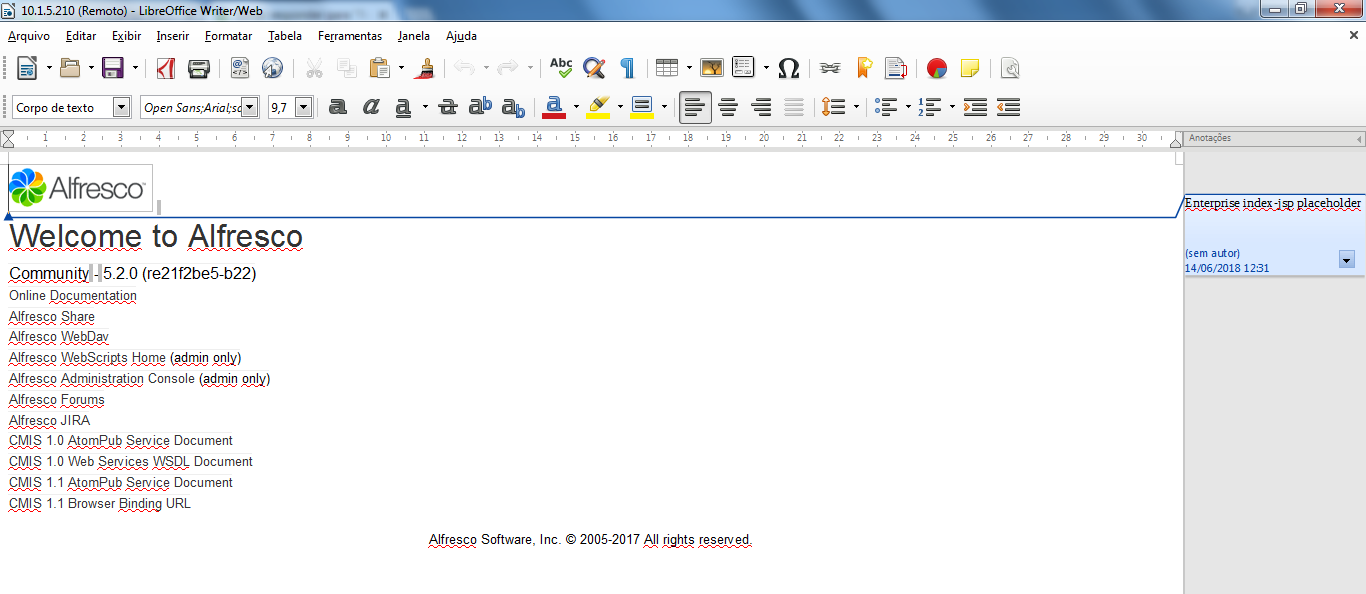Open the Ferramentas menu
1366x594 pixels.
tap(350, 36)
